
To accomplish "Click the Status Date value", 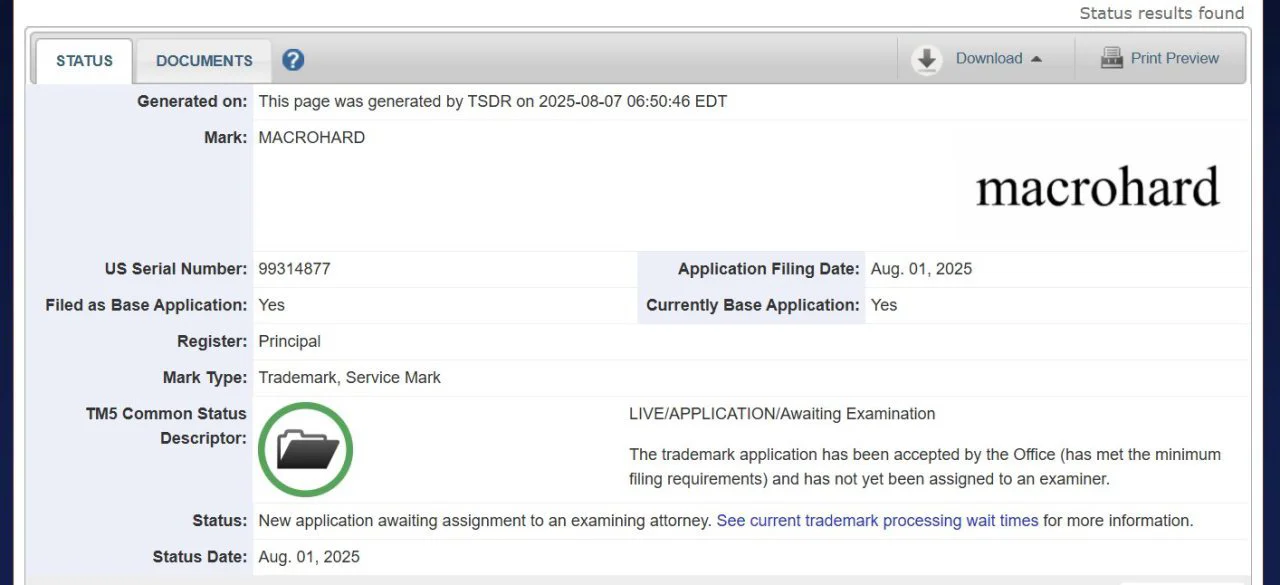I will pos(309,556).
